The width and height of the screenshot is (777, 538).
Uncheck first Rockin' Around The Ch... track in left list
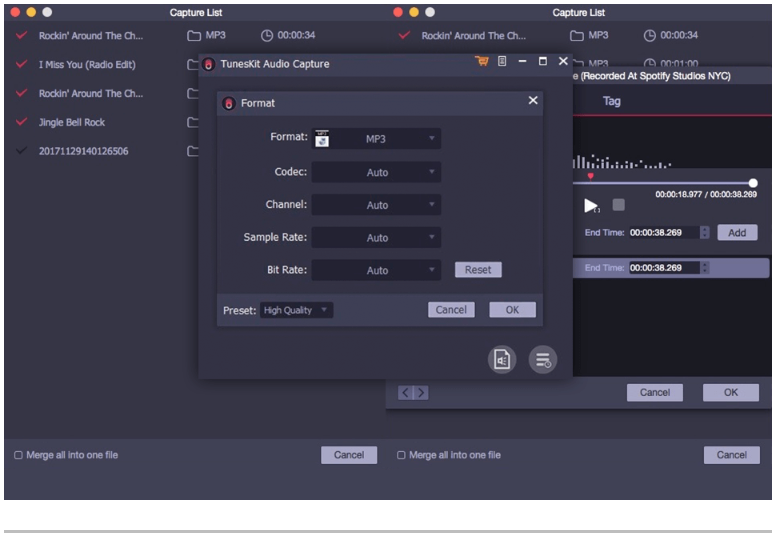click(x=21, y=35)
